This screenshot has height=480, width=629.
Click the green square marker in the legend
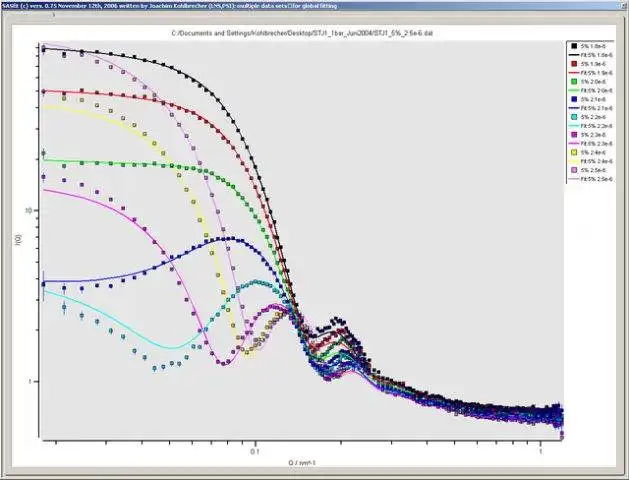pyautogui.click(x=574, y=81)
